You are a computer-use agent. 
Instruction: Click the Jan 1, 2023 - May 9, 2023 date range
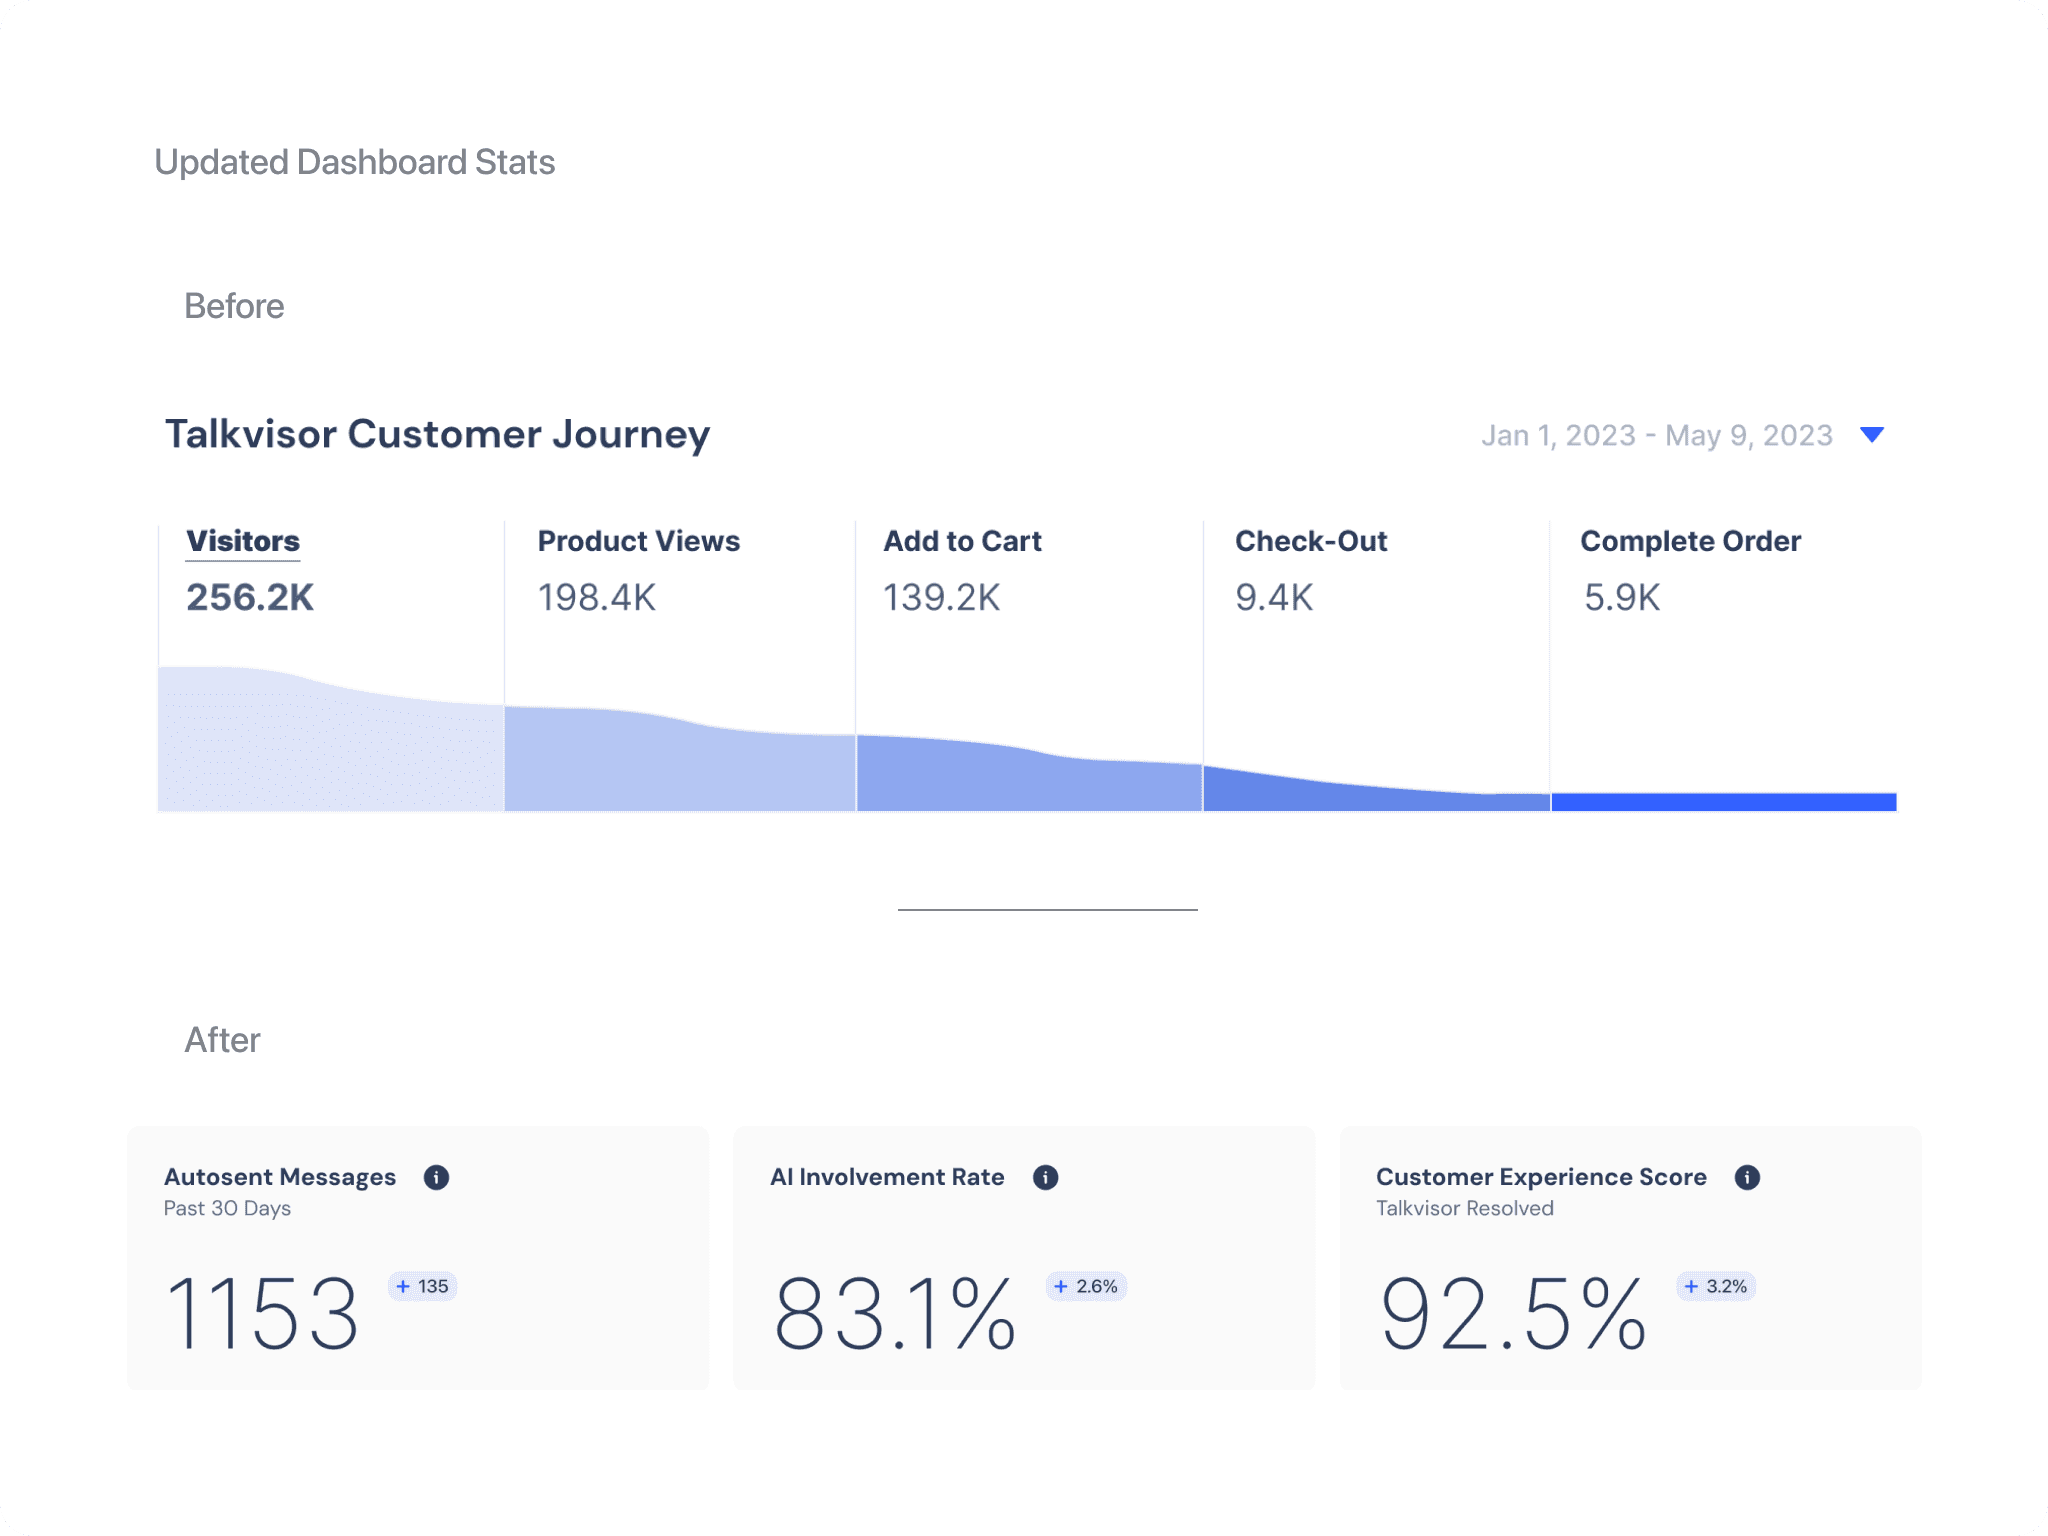point(1656,435)
